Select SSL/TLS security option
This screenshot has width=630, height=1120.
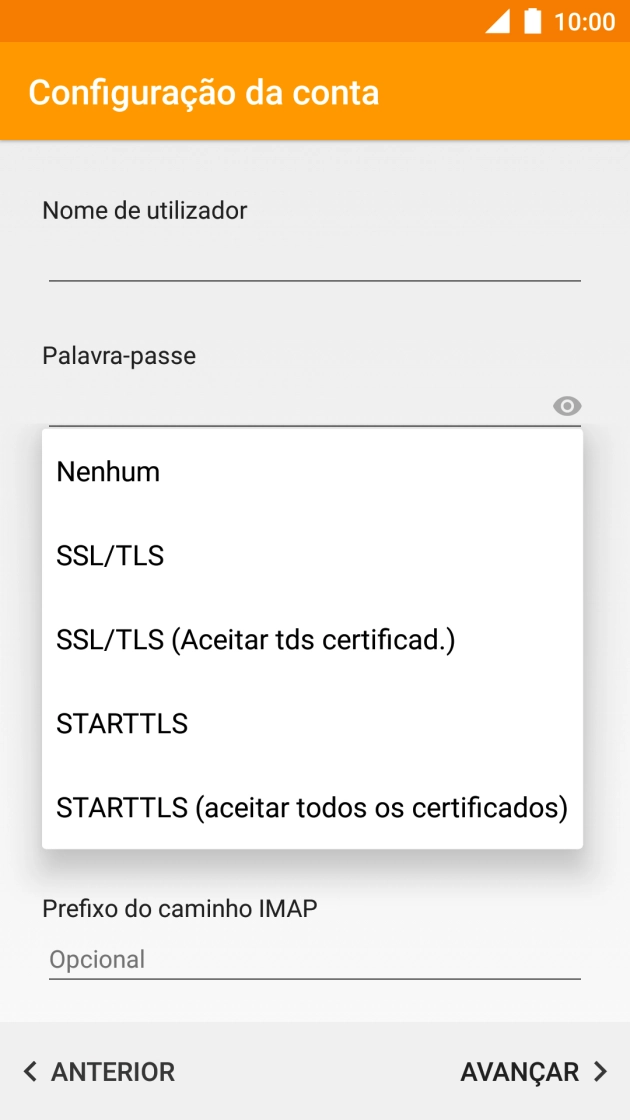tap(110, 555)
